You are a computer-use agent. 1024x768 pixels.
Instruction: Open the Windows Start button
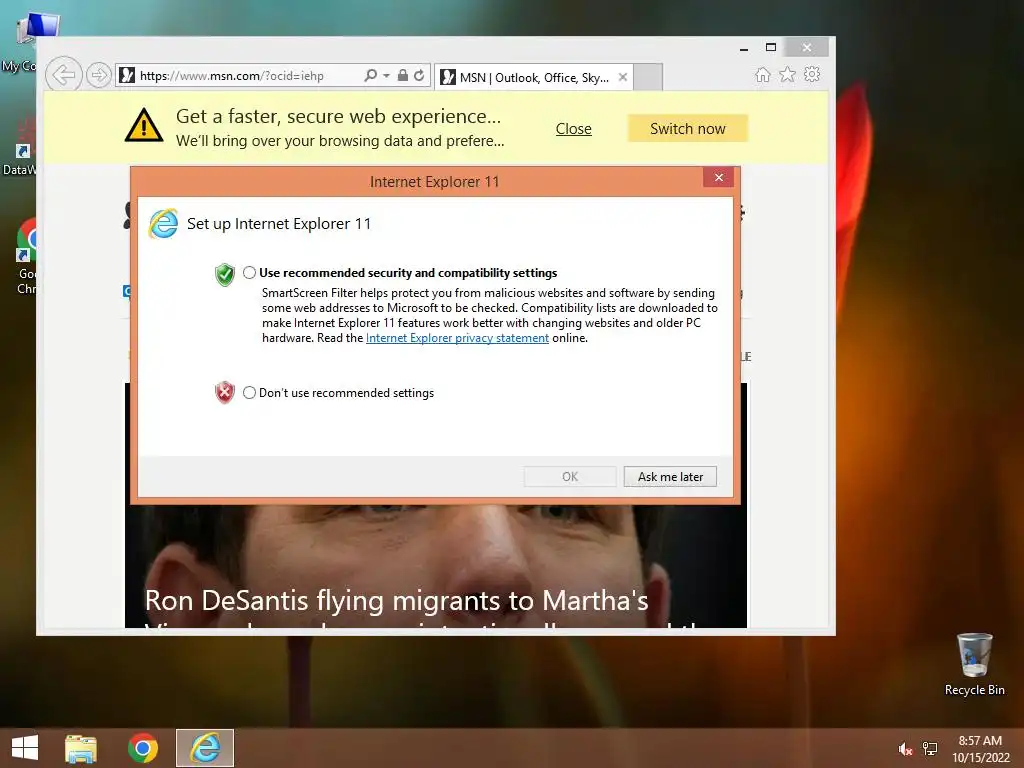pos(25,748)
